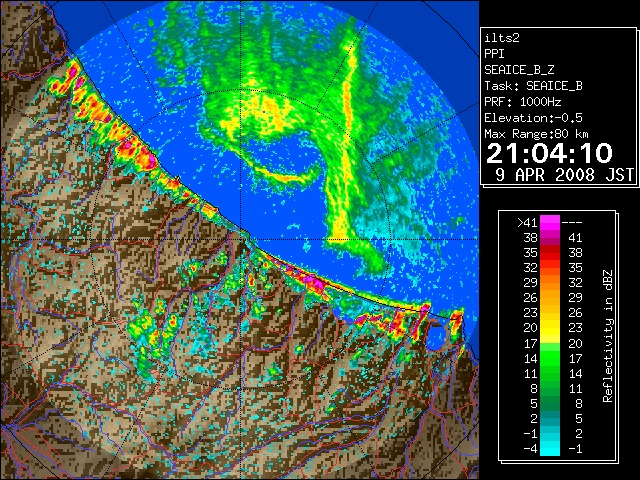The height and width of the screenshot is (480, 640).
Task: Pick the cyan color band beside -4
Action: (x=550, y=448)
